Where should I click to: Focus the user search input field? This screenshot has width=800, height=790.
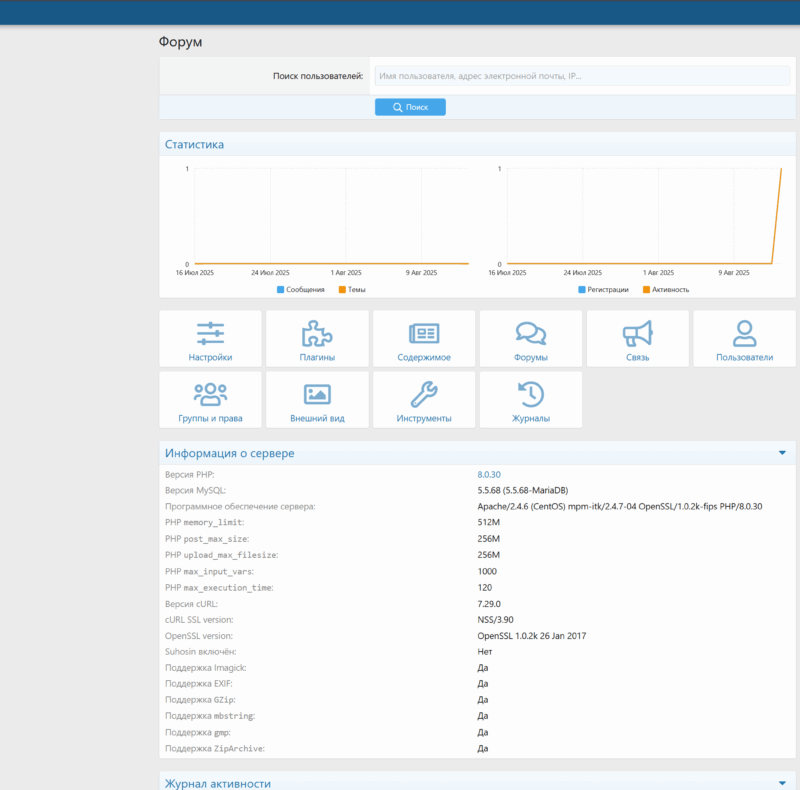point(582,76)
